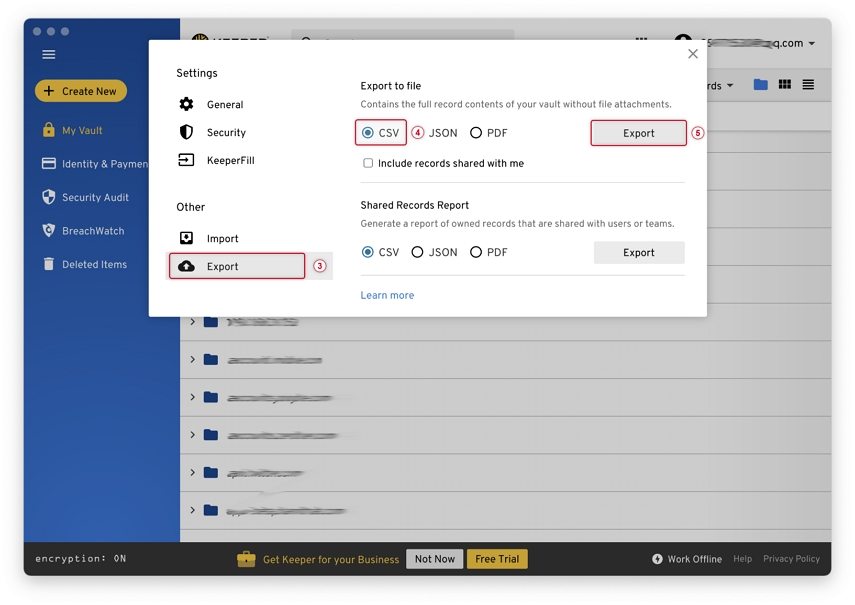Open the Import section

(222, 239)
